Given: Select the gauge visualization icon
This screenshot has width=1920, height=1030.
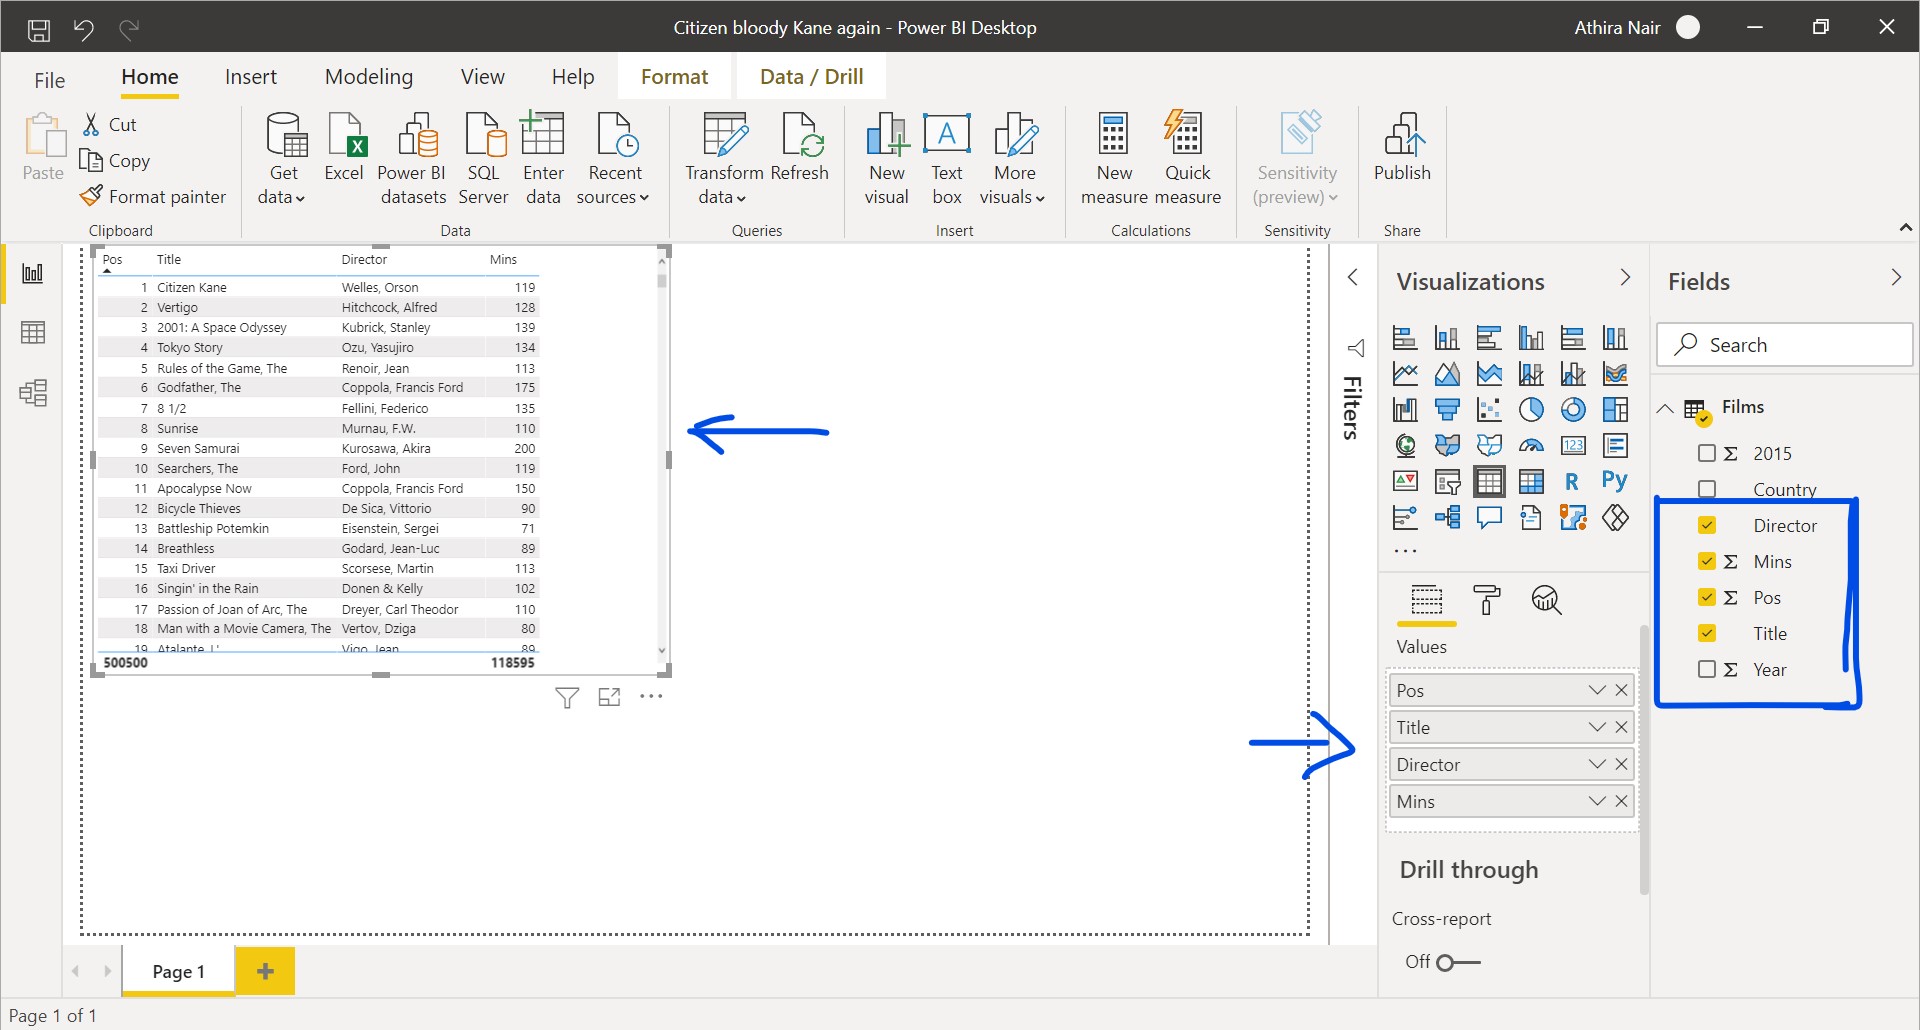Looking at the screenshot, I should (1531, 445).
